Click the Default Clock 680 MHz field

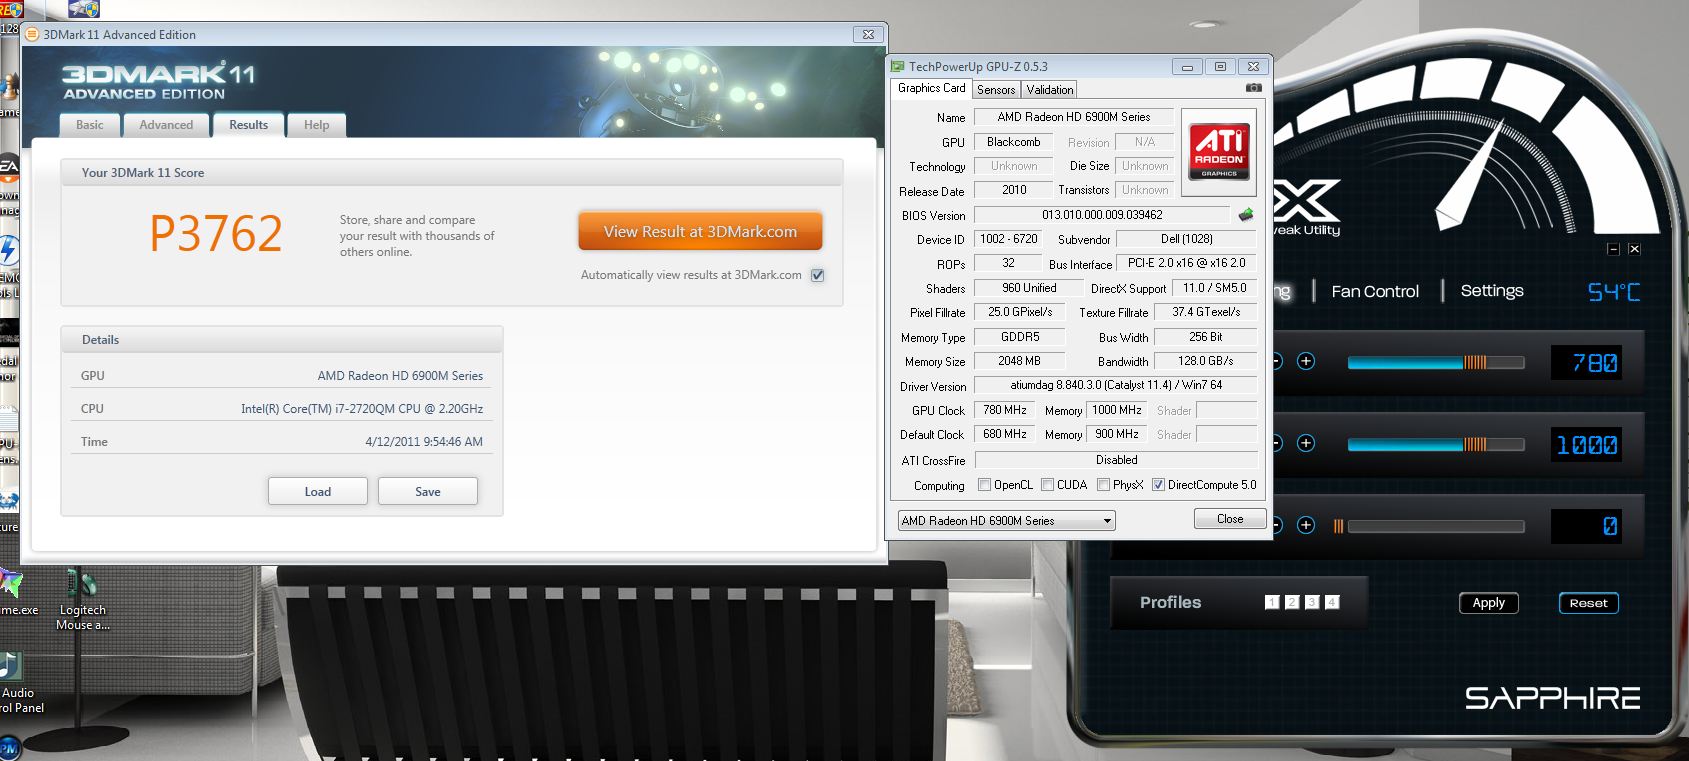pos(1005,434)
